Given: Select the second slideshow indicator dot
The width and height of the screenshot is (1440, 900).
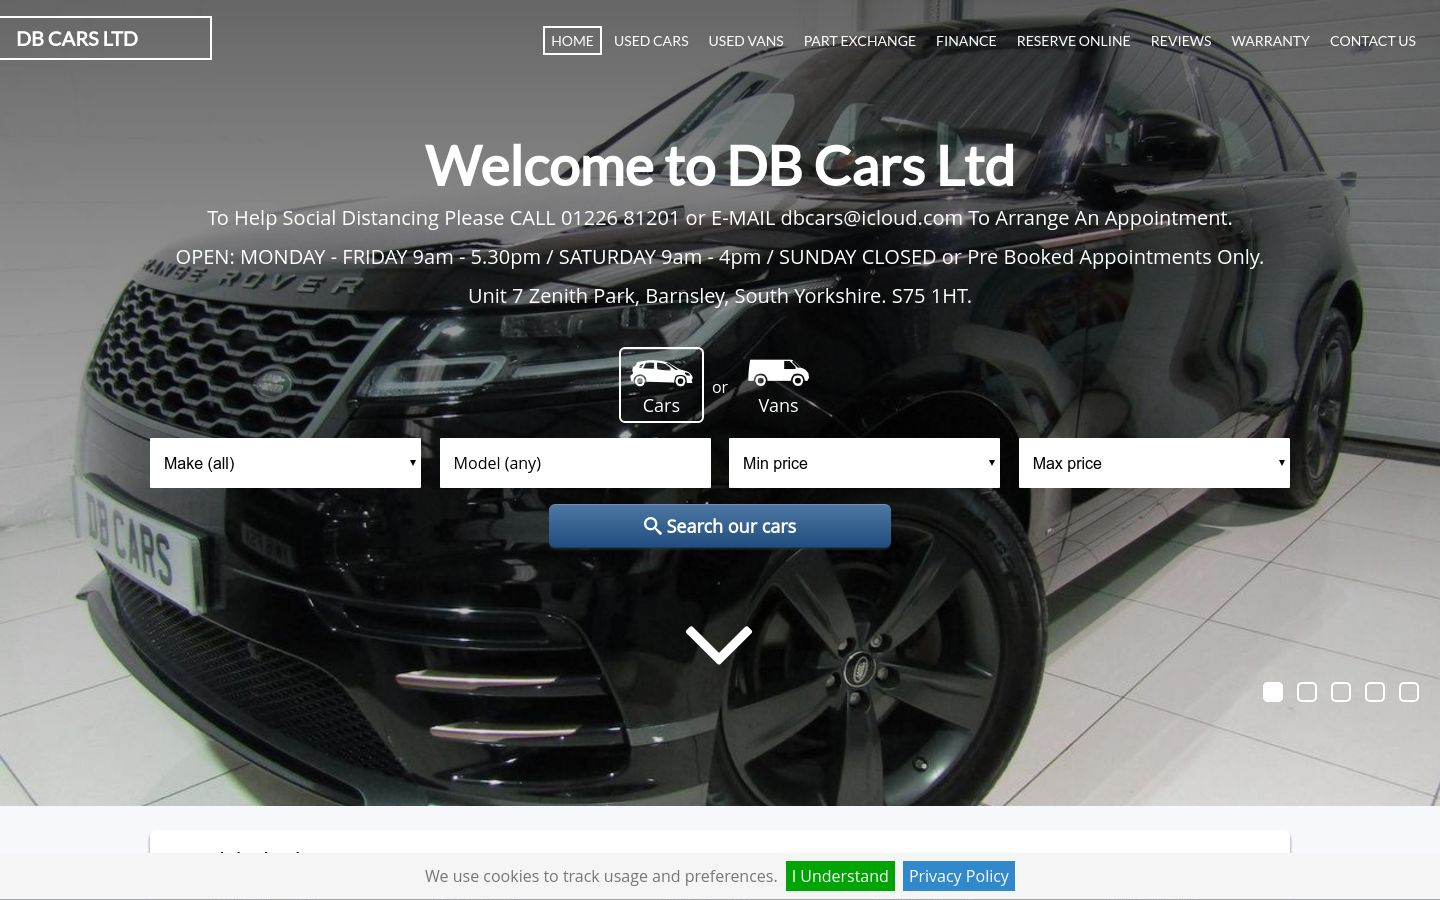Looking at the screenshot, I should pyautogui.click(x=1307, y=692).
